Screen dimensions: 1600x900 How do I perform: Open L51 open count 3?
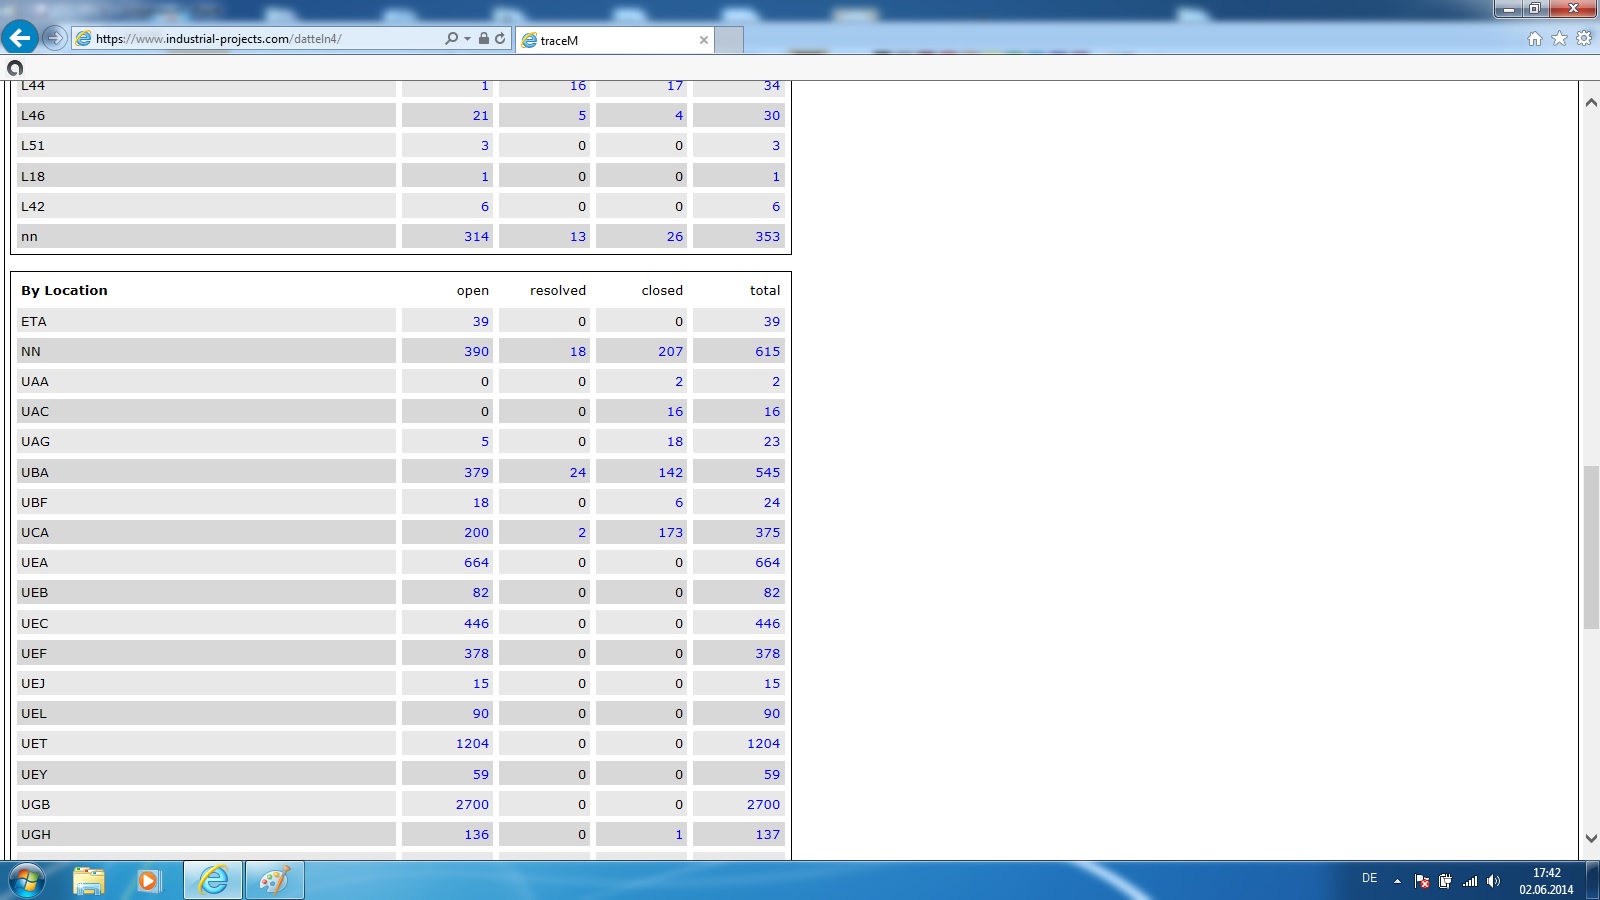pos(485,145)
